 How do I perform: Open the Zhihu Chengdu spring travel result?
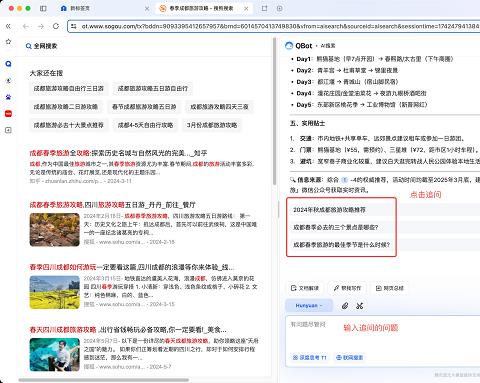tap(118, 153)
